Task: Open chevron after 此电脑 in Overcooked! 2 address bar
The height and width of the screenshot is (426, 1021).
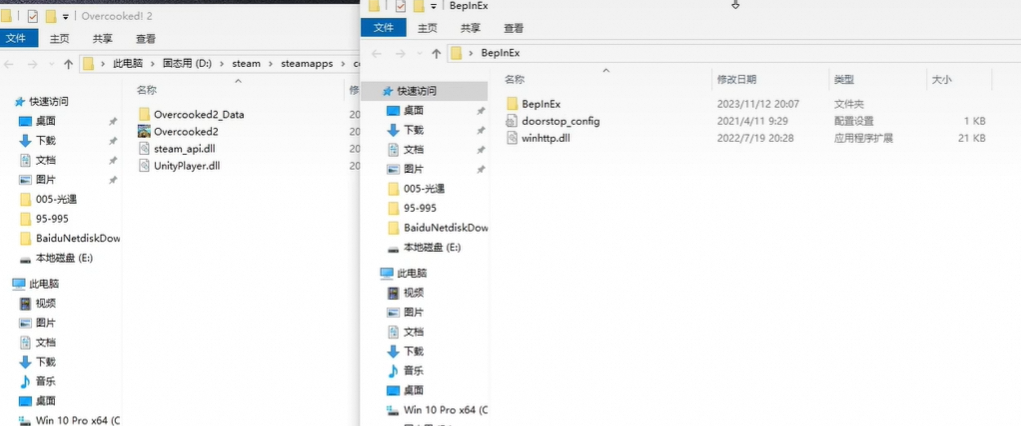Action: click(x=152, y=64)
